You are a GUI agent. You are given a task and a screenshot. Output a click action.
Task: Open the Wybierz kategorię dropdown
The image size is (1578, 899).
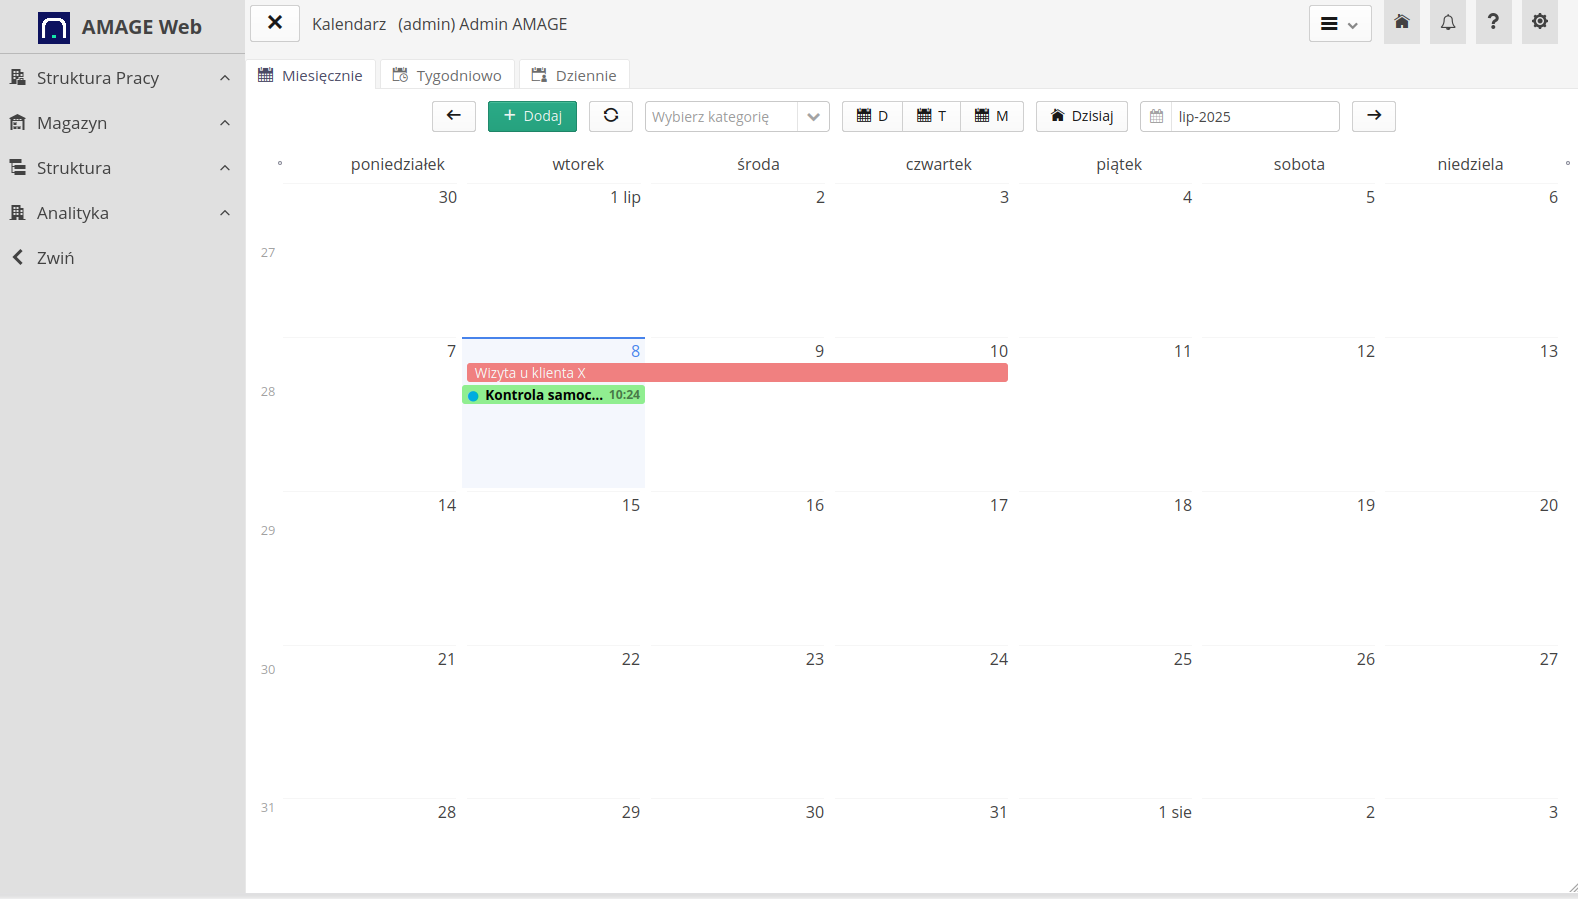point(736,116)
